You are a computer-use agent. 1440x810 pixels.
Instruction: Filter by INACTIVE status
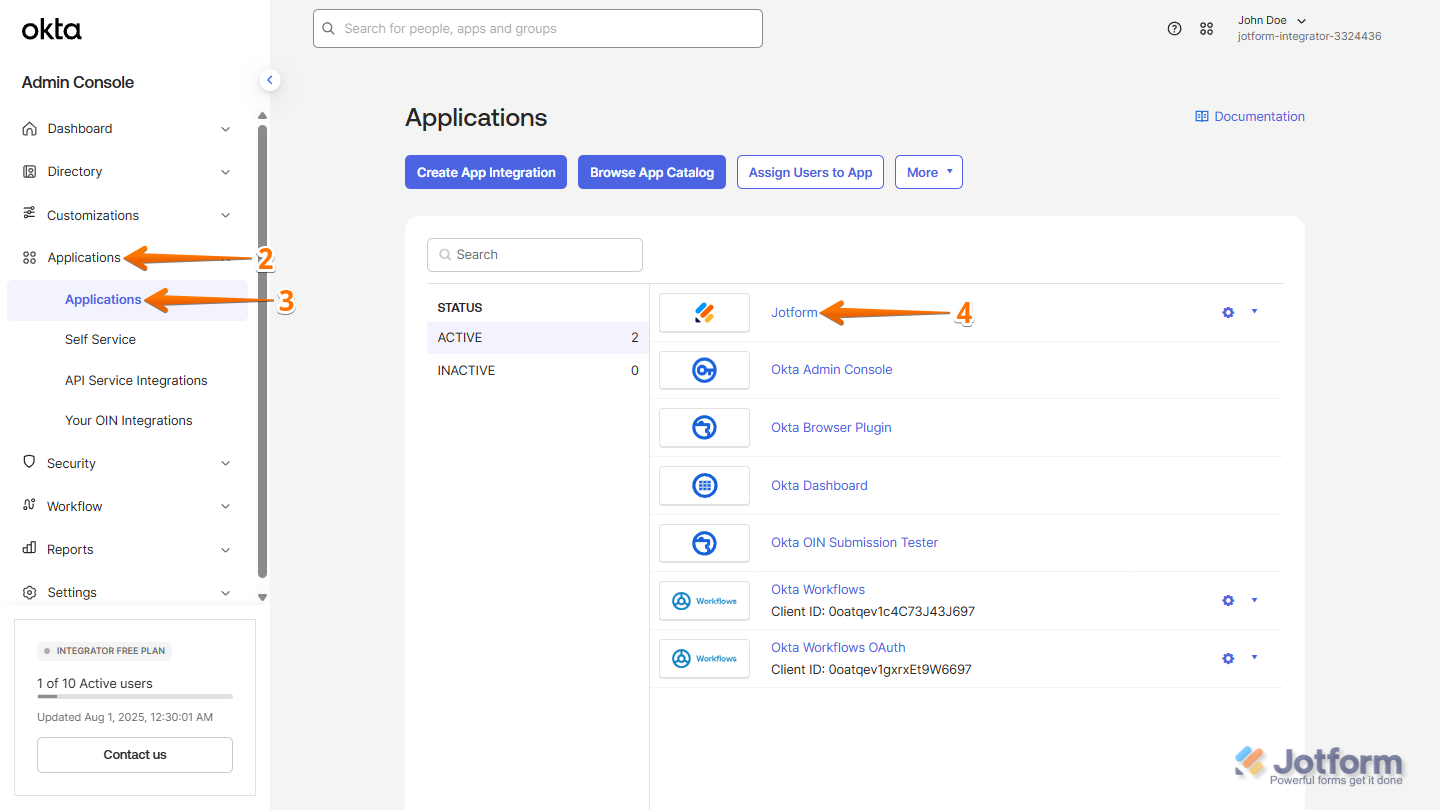tap(538, 371)
